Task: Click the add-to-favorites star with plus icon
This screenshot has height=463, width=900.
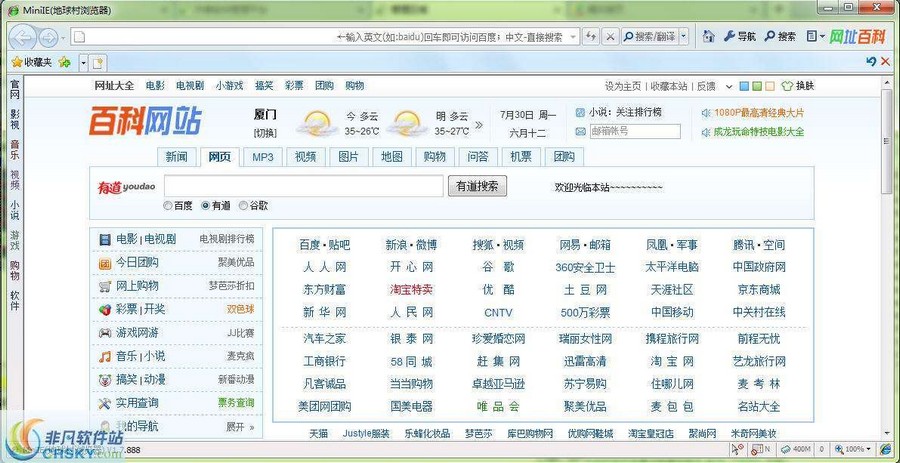Action: 64,62
